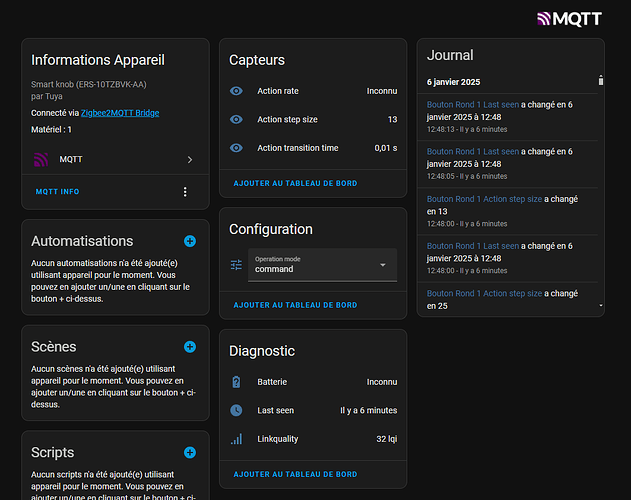
Task: Click the Journal scrollbar down arrow
Action: point(601,305)
